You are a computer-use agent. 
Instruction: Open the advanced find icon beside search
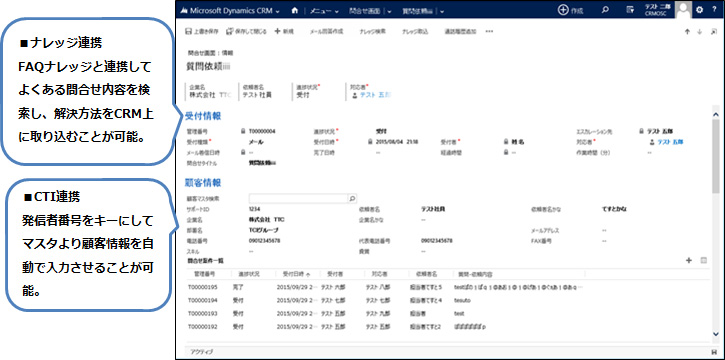coord(629,10)
